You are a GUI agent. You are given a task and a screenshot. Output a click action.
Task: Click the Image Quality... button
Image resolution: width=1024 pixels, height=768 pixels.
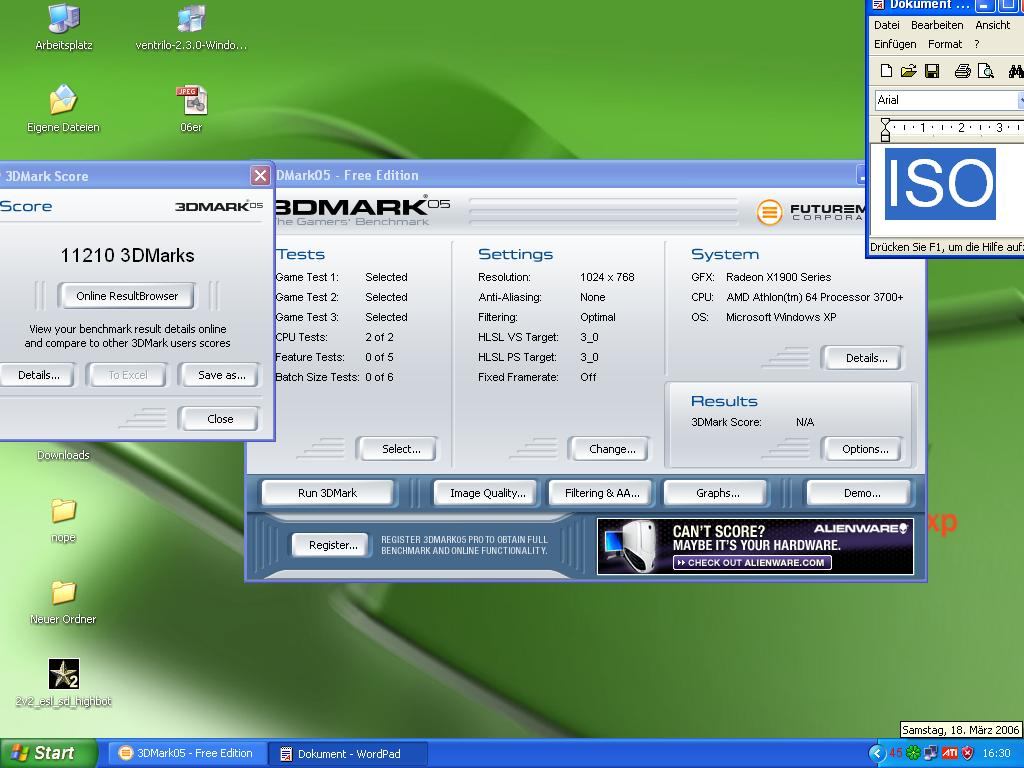pyautogui.click(x=487, y=493)
